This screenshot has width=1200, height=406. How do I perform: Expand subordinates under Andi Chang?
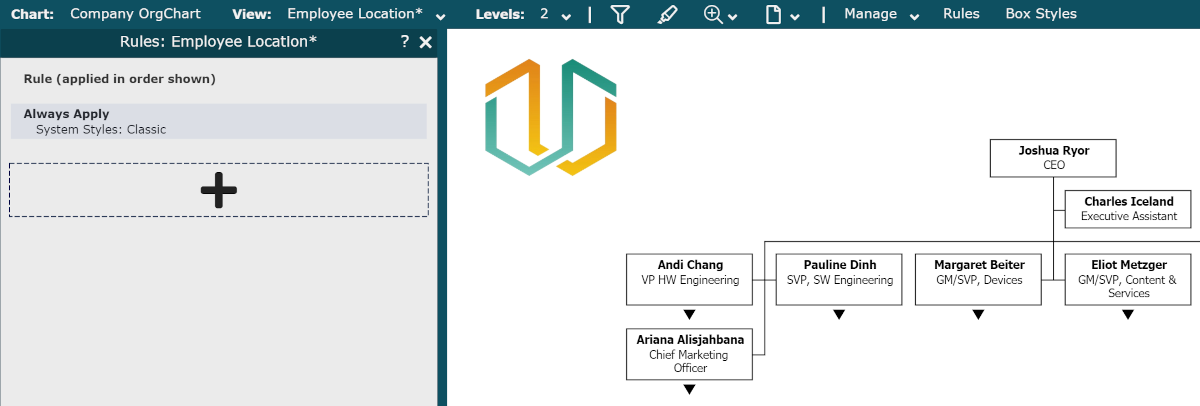(x=689, y=315)
